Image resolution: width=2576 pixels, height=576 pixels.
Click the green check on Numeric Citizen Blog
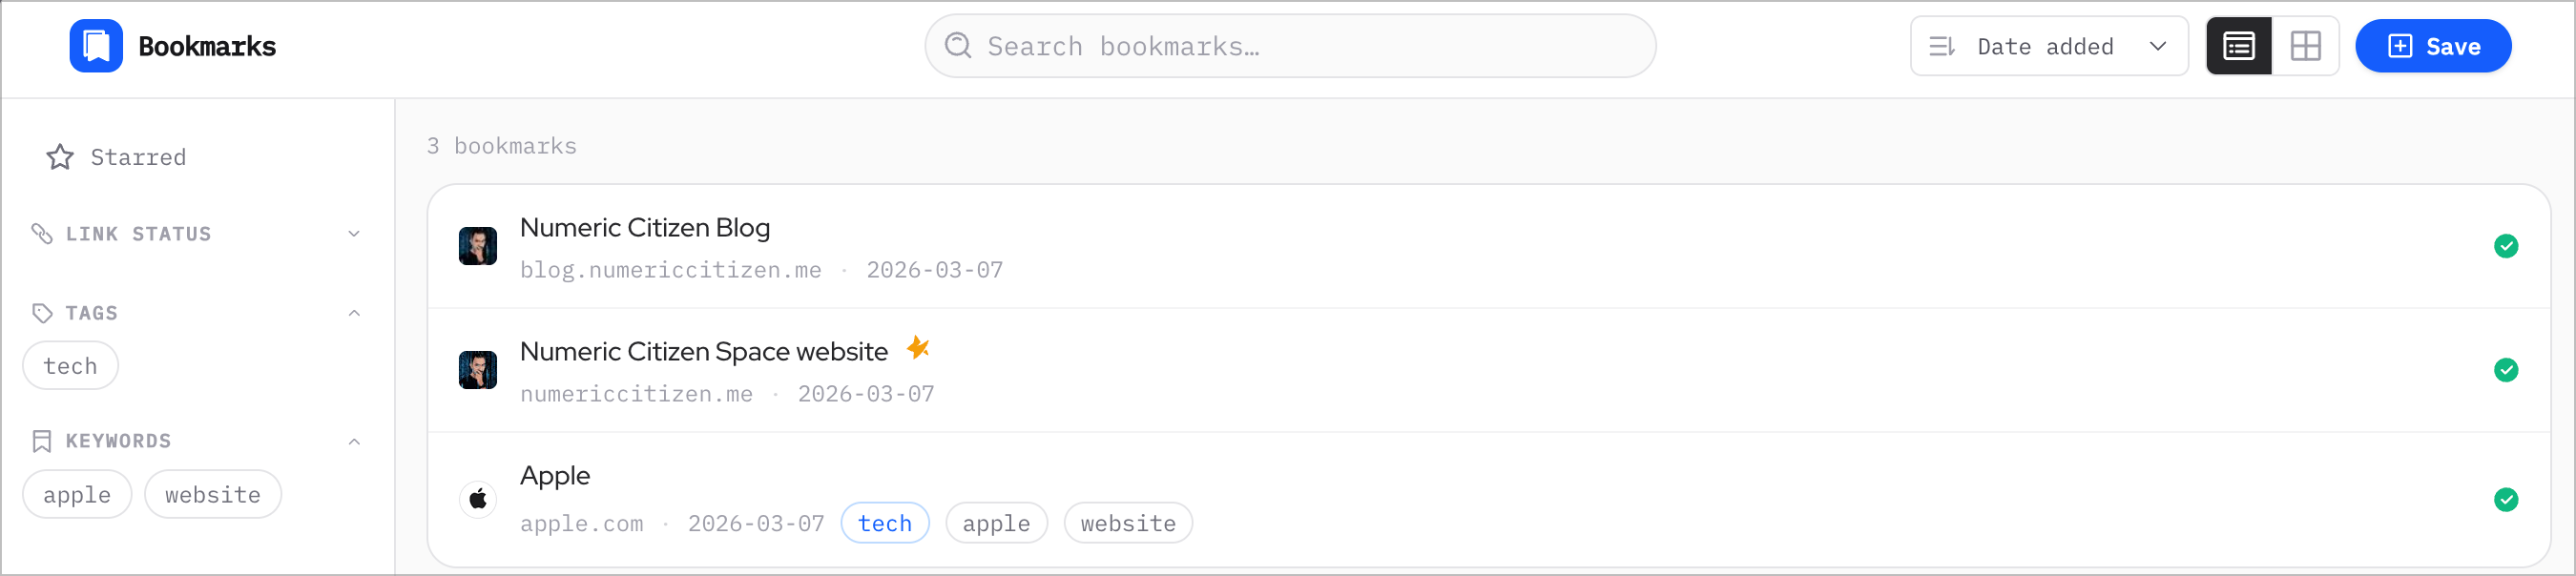(2505, 246)
